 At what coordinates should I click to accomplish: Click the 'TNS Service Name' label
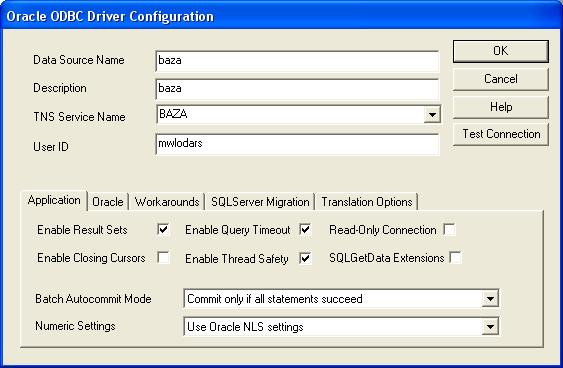click(79, 117)
